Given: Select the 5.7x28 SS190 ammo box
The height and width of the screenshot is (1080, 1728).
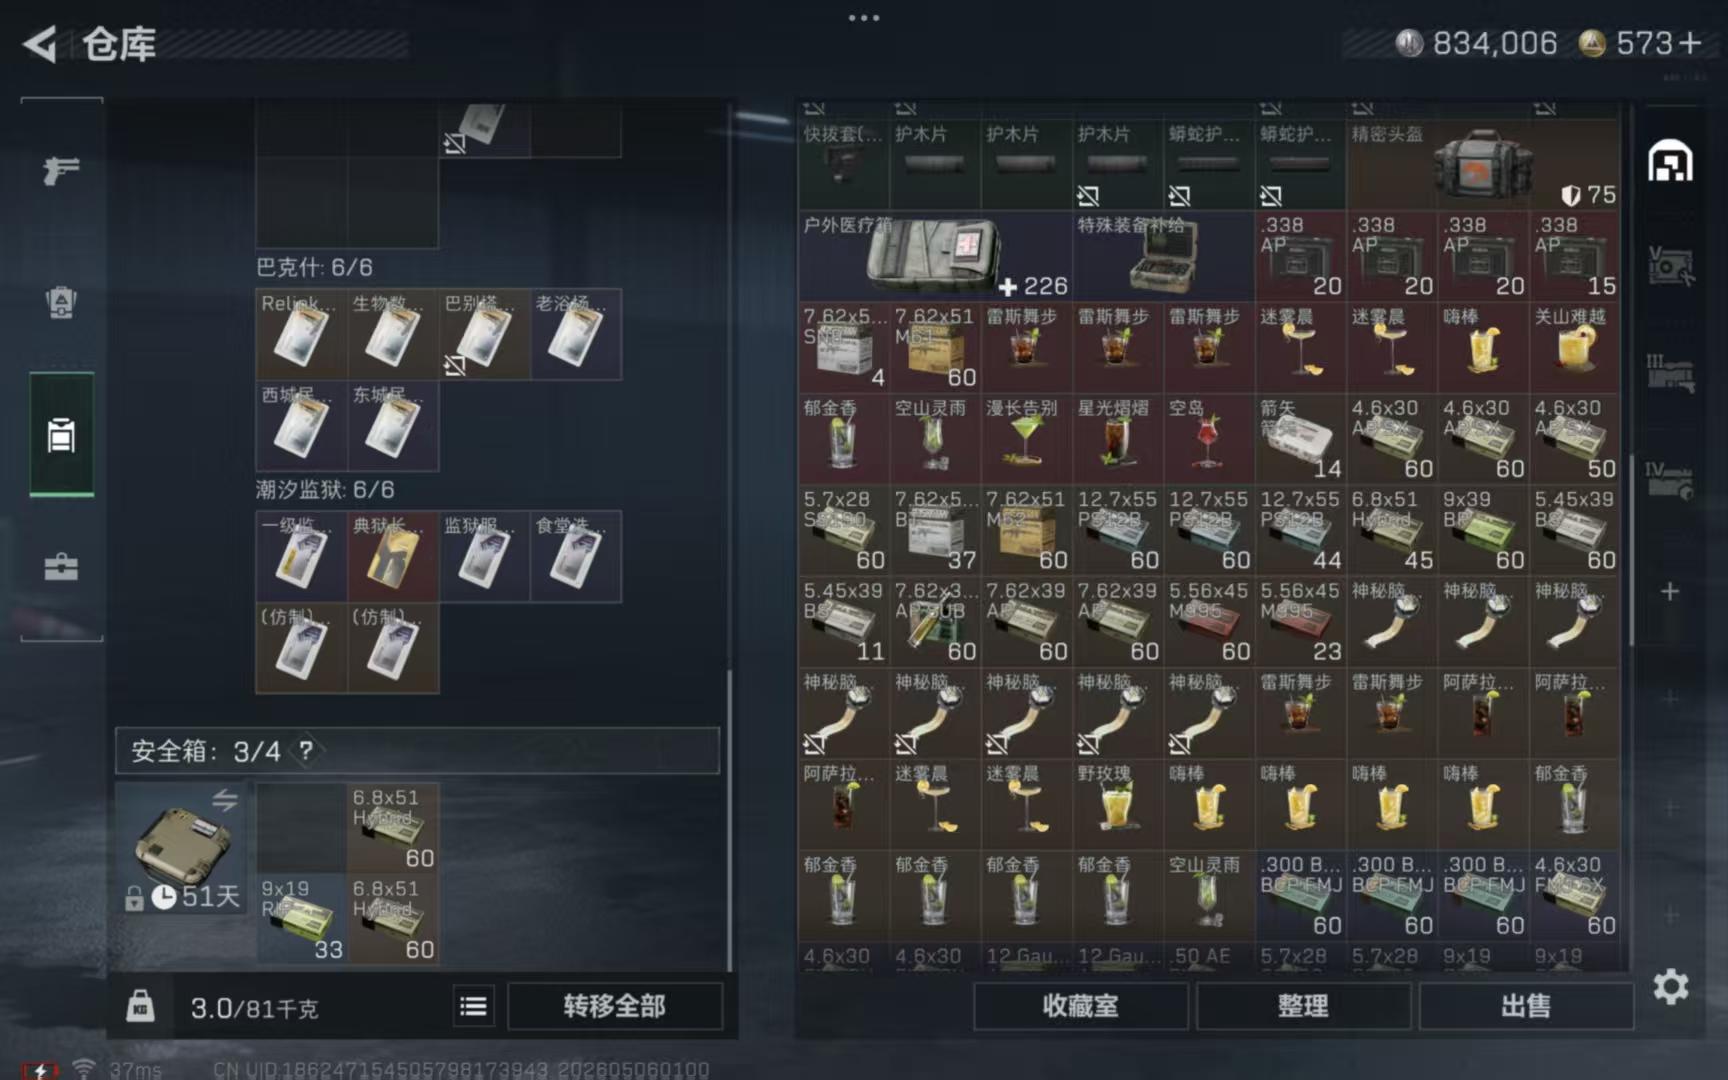Looking at the screenshot, I should coord(844,530).
